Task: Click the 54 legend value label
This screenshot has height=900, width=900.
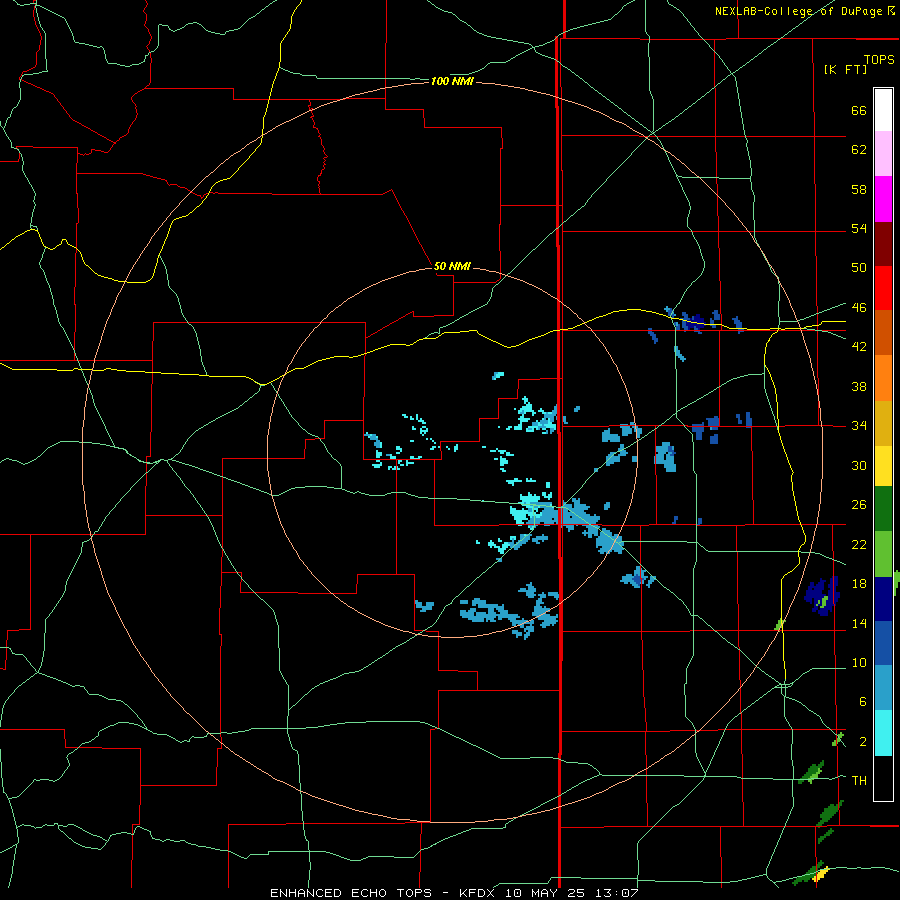Action: [859, 228]
